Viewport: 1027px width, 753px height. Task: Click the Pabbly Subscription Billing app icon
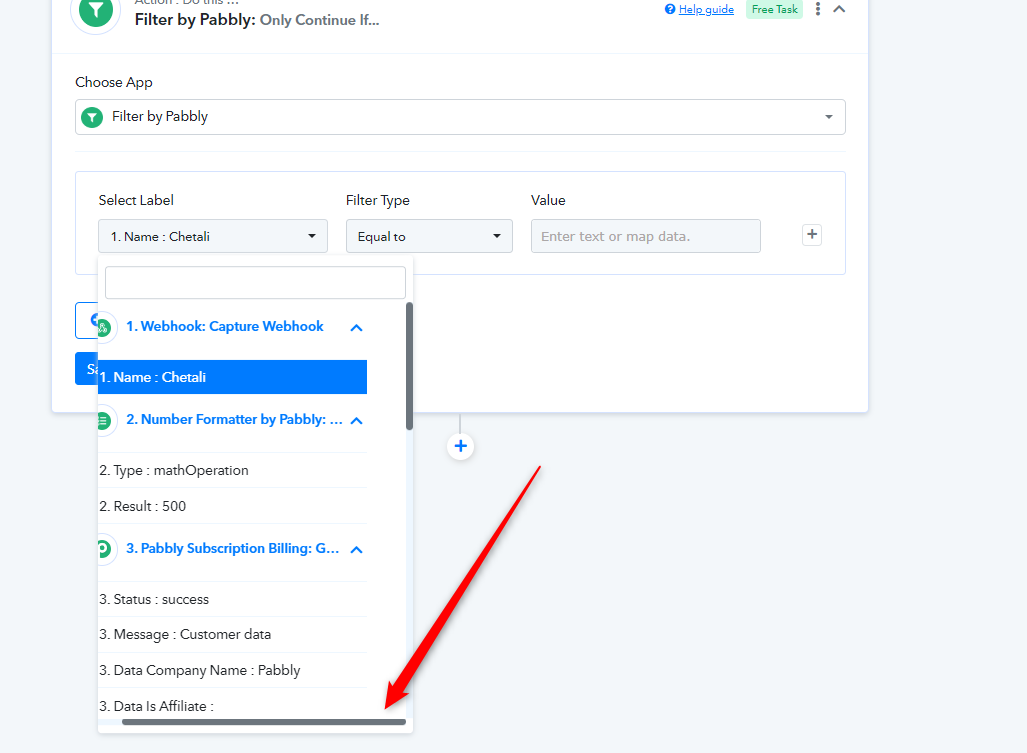pos(105,549)
